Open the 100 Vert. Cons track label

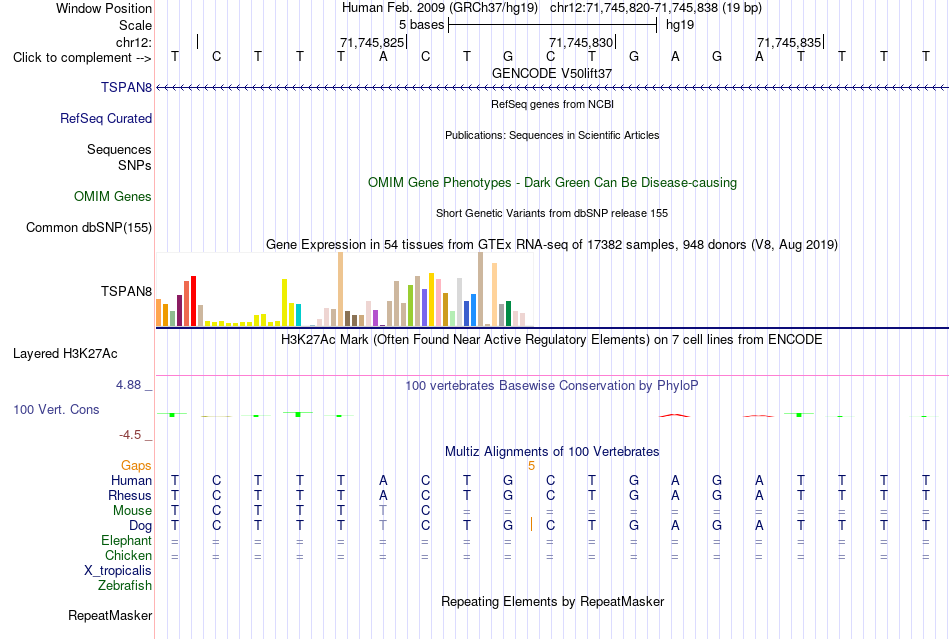point(56,409)
